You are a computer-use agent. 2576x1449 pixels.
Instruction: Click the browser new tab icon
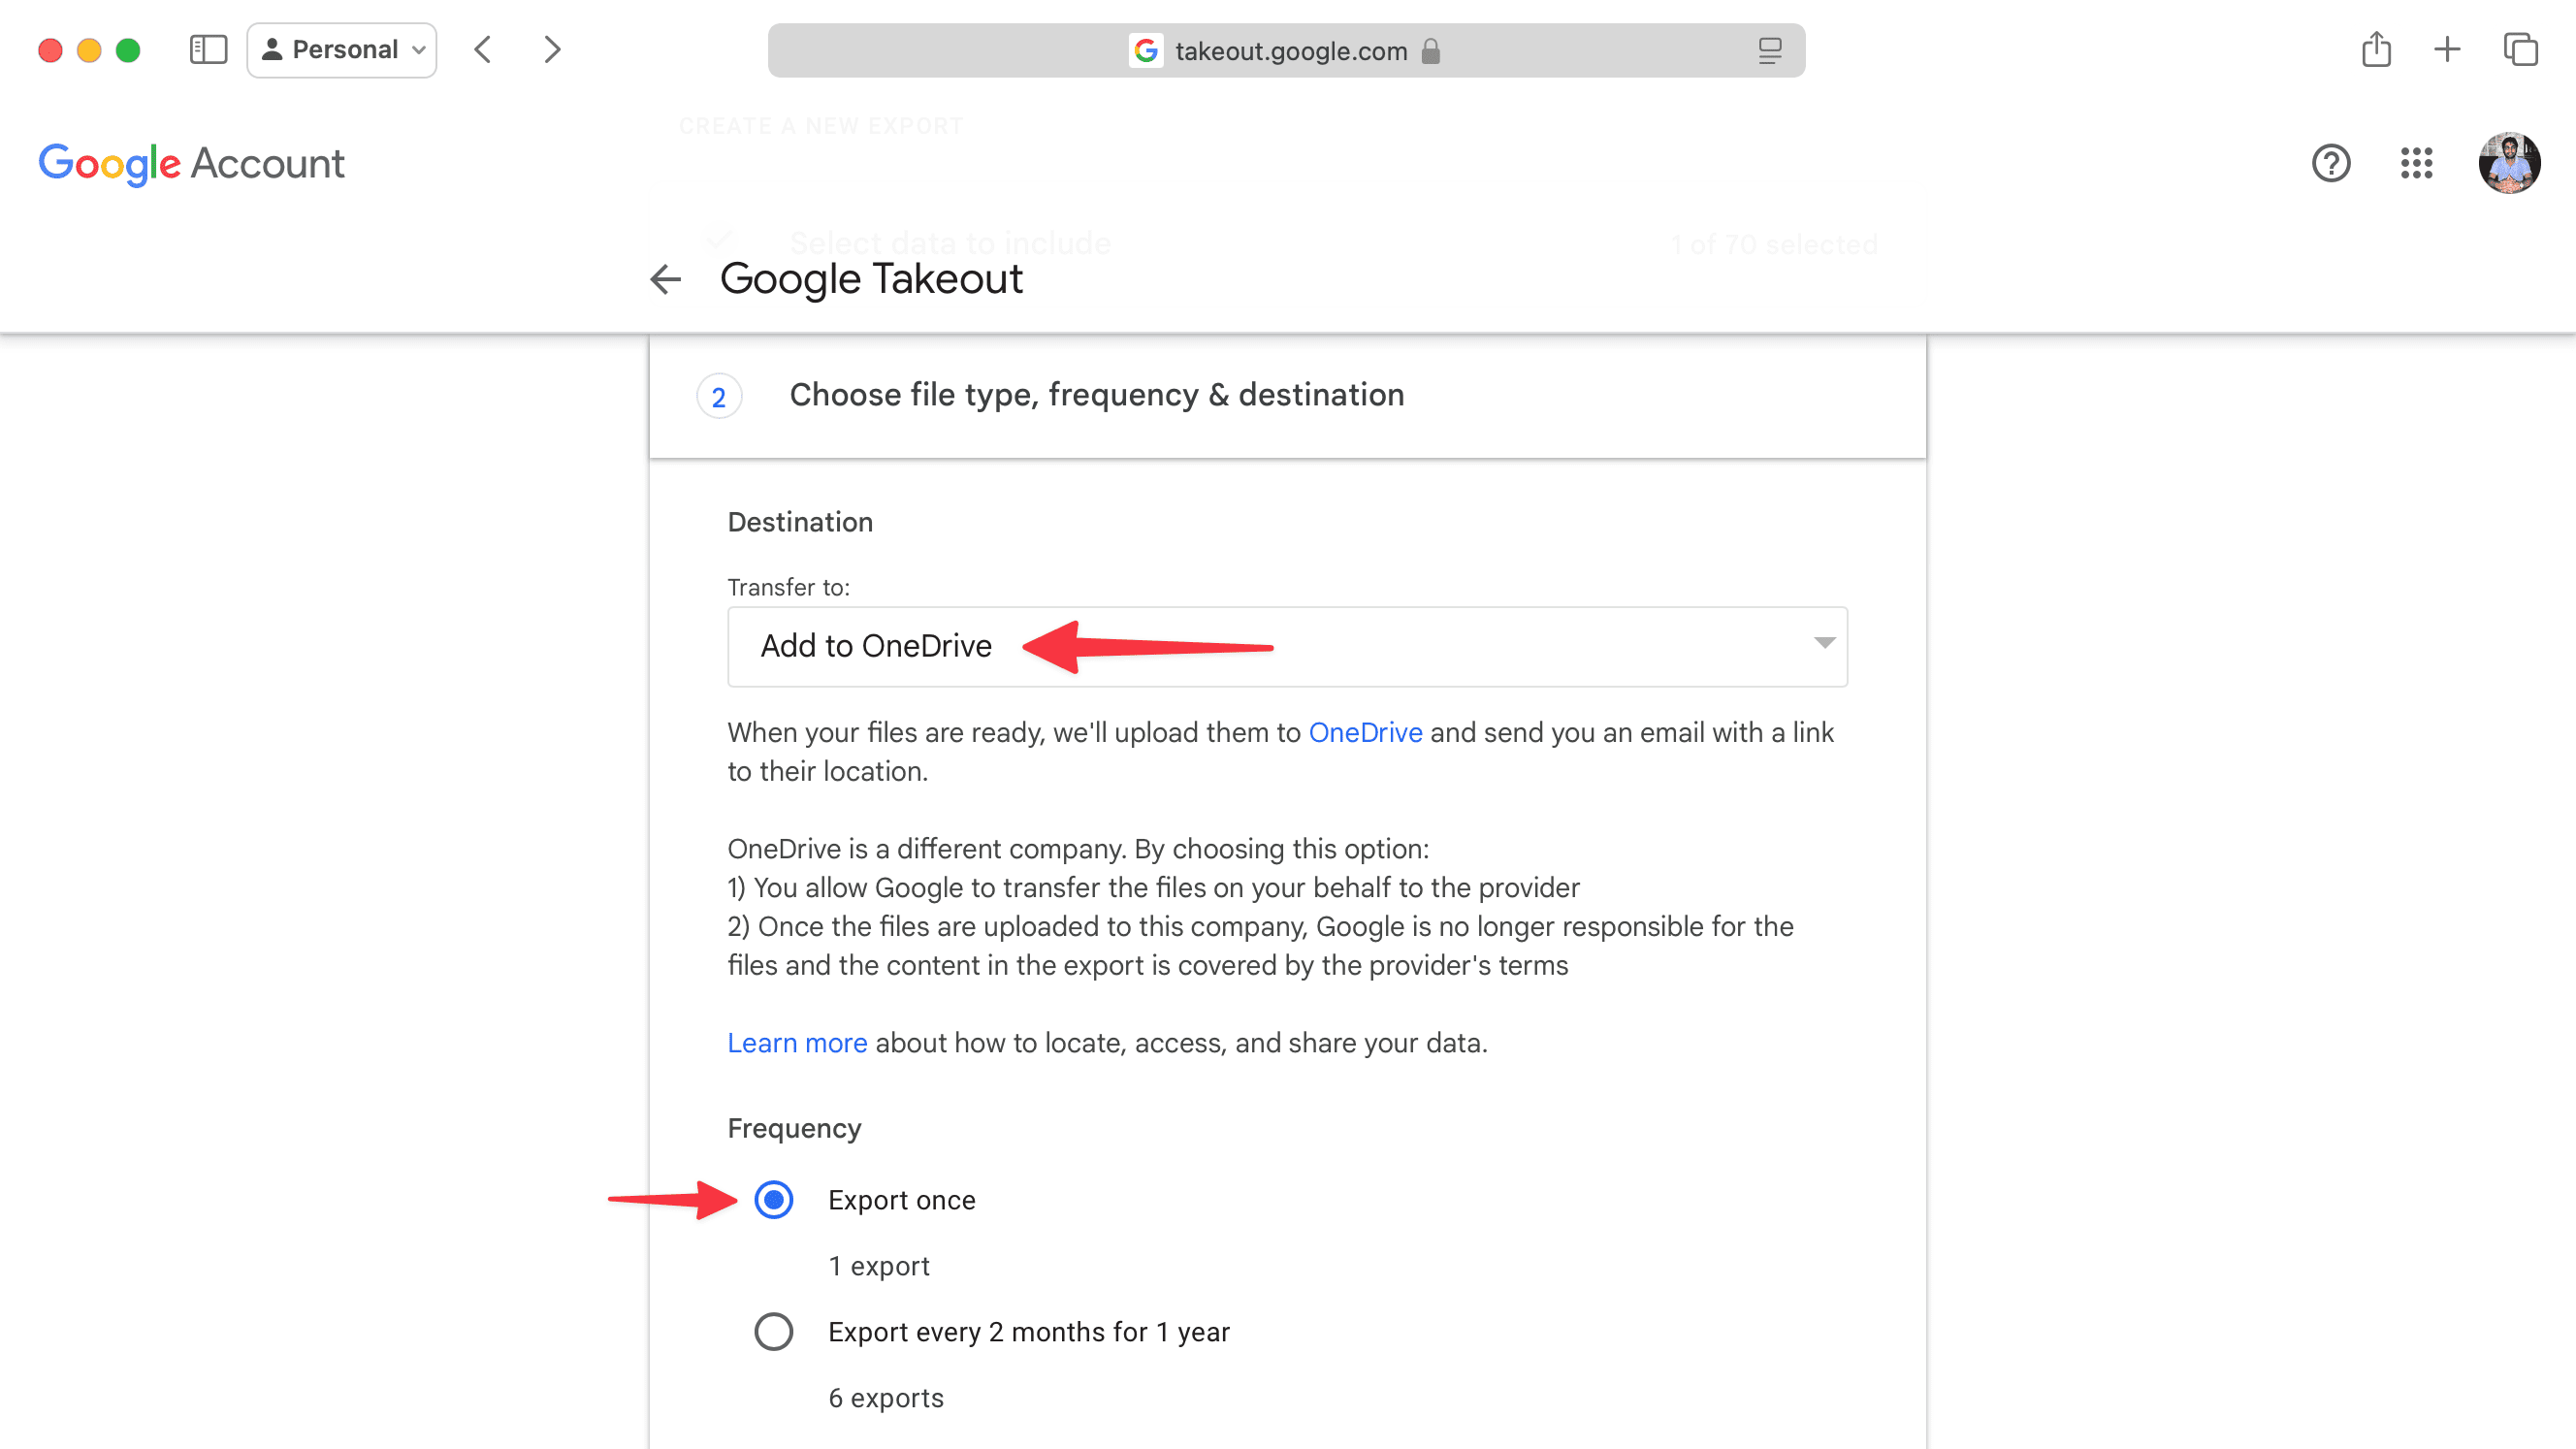(2449, 49)
